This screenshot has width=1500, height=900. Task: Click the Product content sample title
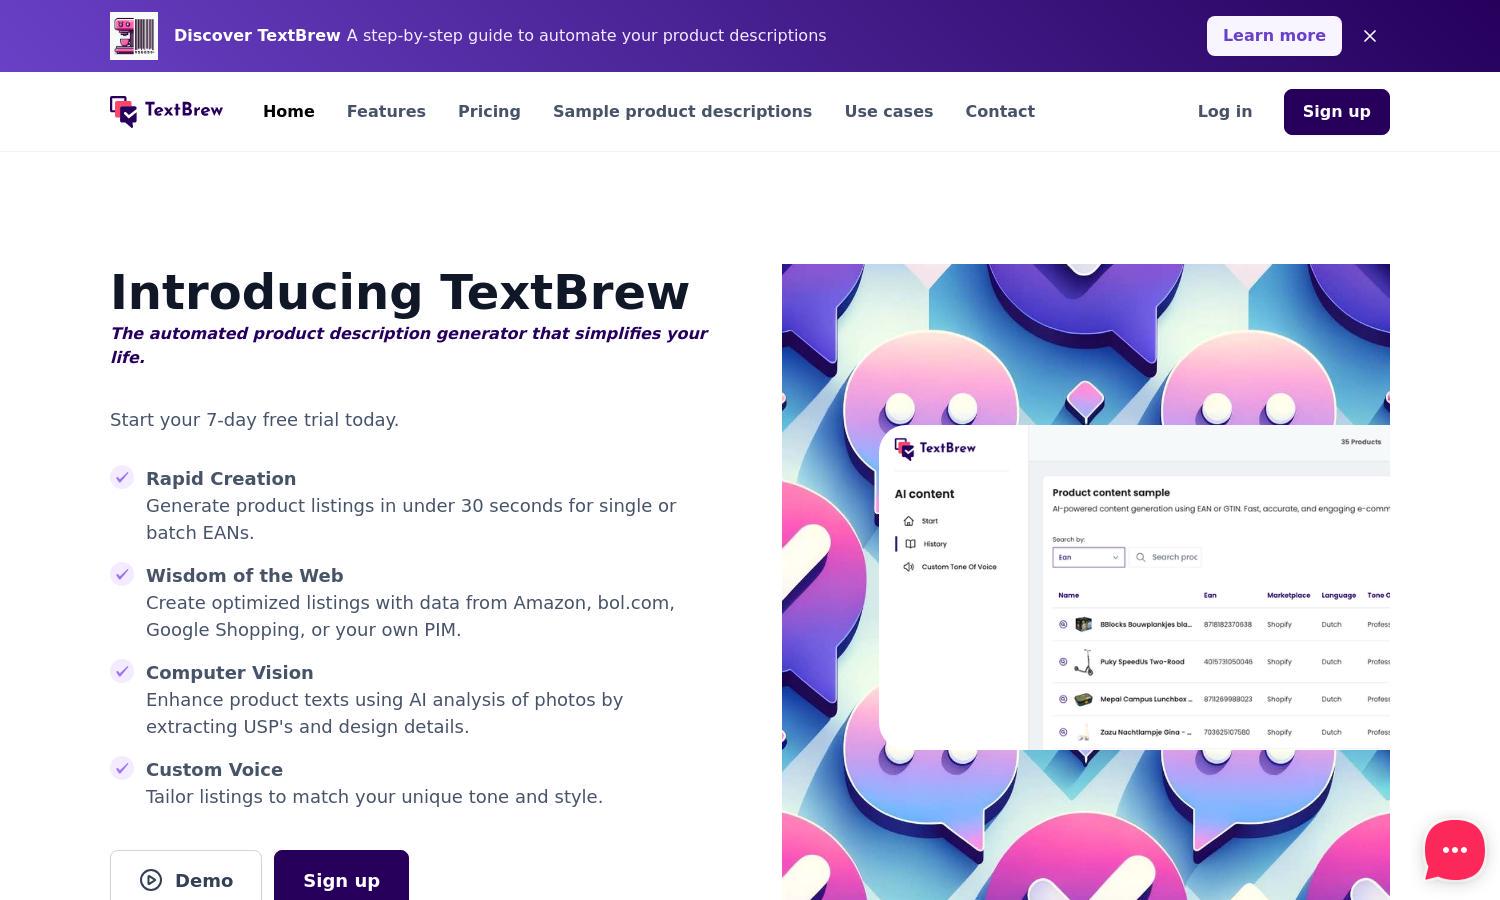[1111, 492]
